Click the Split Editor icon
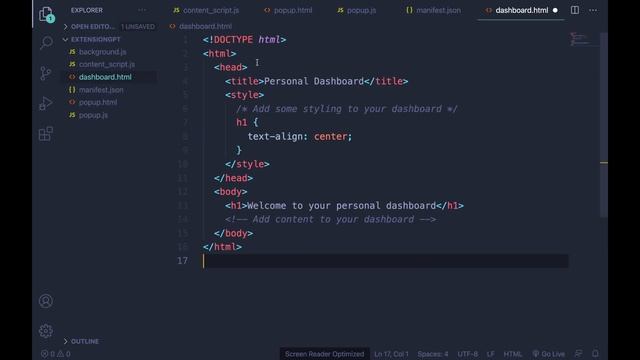 click(x=575, y=10)
